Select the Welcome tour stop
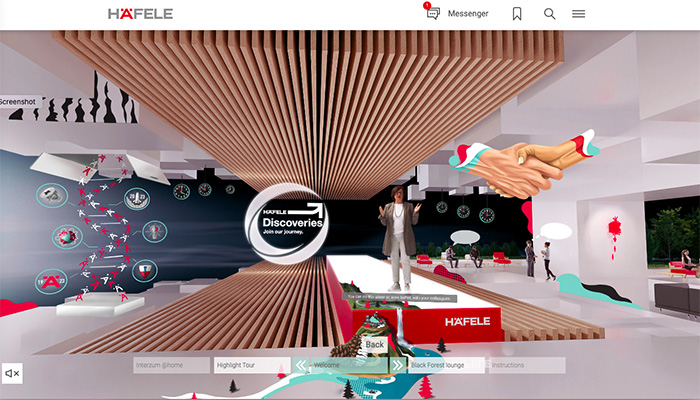Screen dimensions: 700x400 349,365
